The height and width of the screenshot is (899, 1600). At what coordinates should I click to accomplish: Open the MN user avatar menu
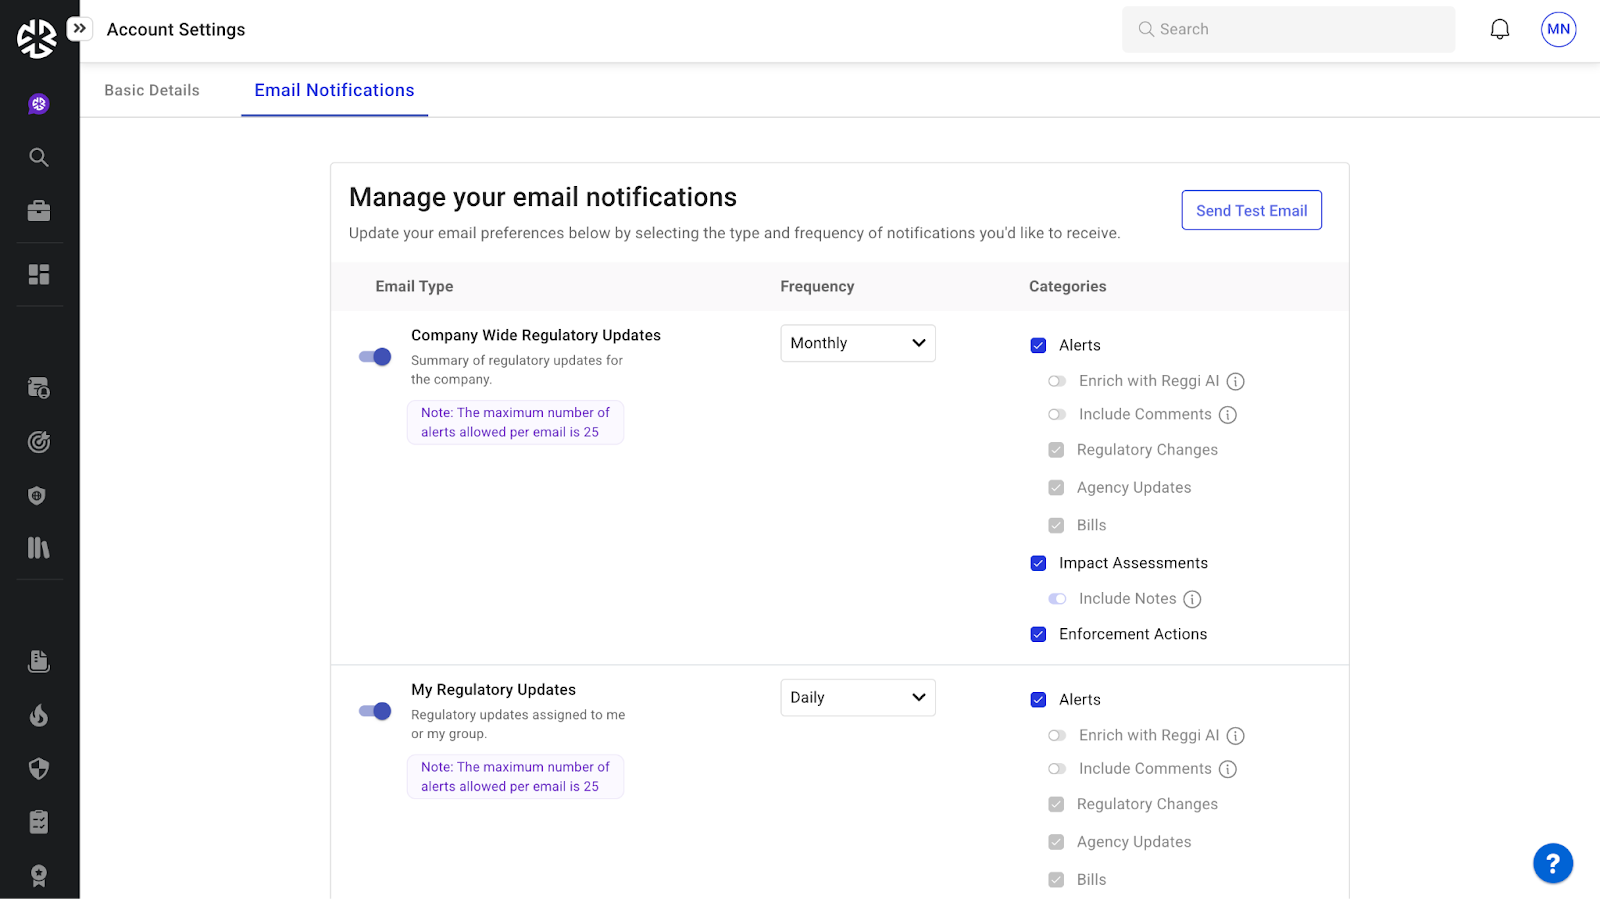[1558, 29]
